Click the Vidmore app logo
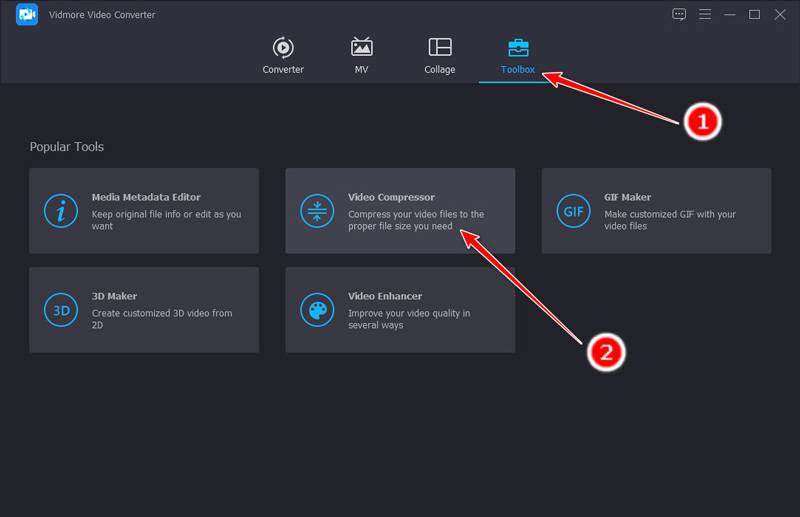Viewport: 800px width, 517px height. pos(27,14)
